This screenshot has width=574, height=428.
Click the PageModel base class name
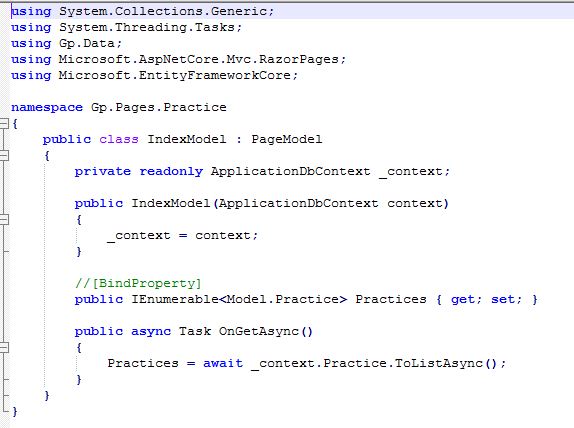[287, 139]
